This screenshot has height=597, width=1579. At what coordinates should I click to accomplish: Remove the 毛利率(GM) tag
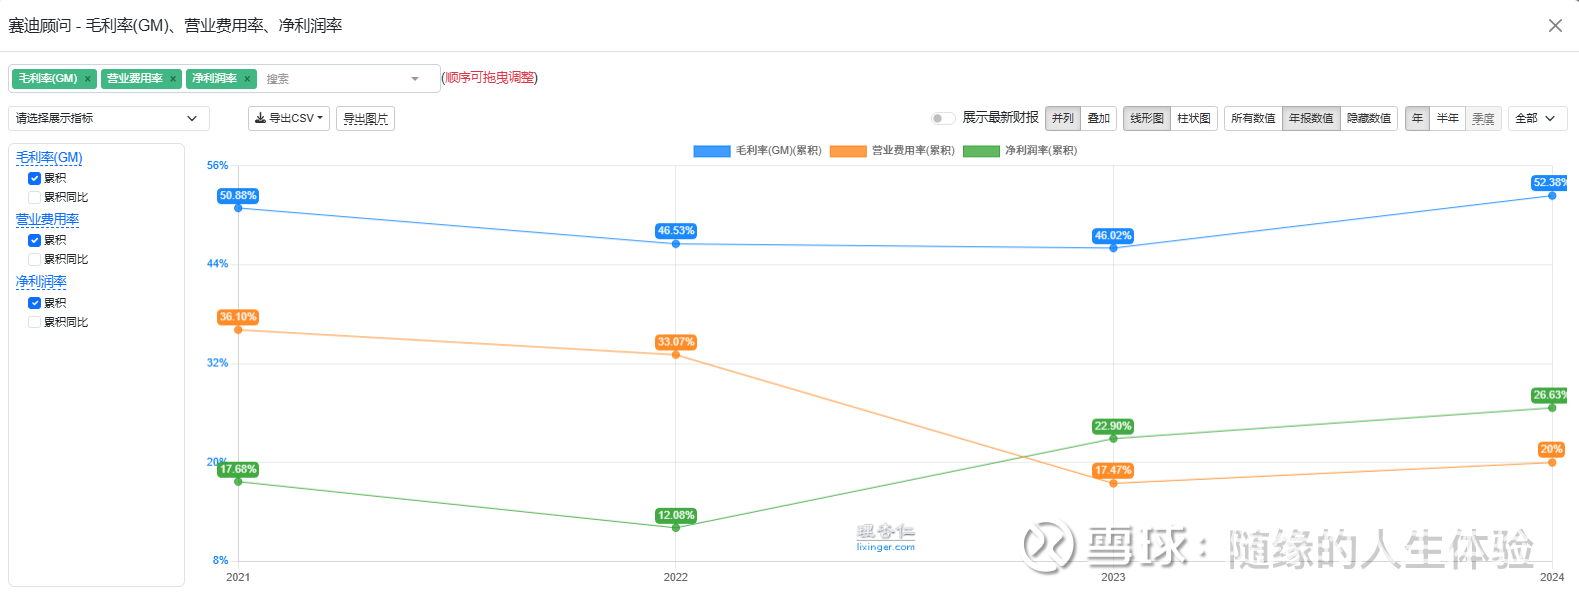pos(87,79)
